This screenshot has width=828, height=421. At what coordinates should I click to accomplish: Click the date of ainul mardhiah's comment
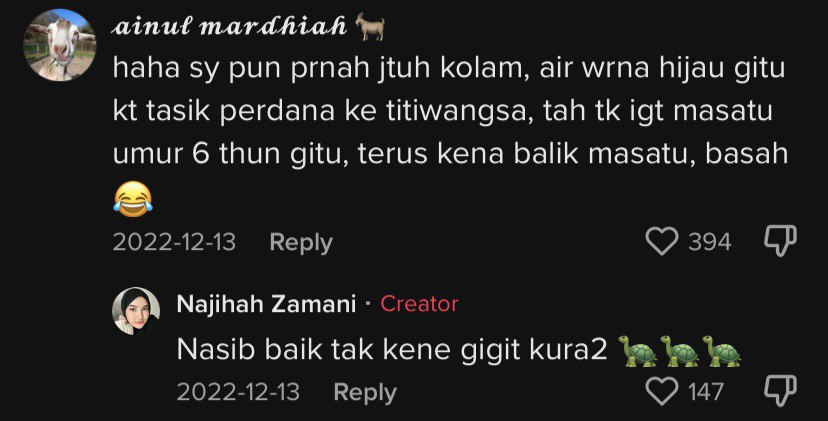(x=174, y=242)
